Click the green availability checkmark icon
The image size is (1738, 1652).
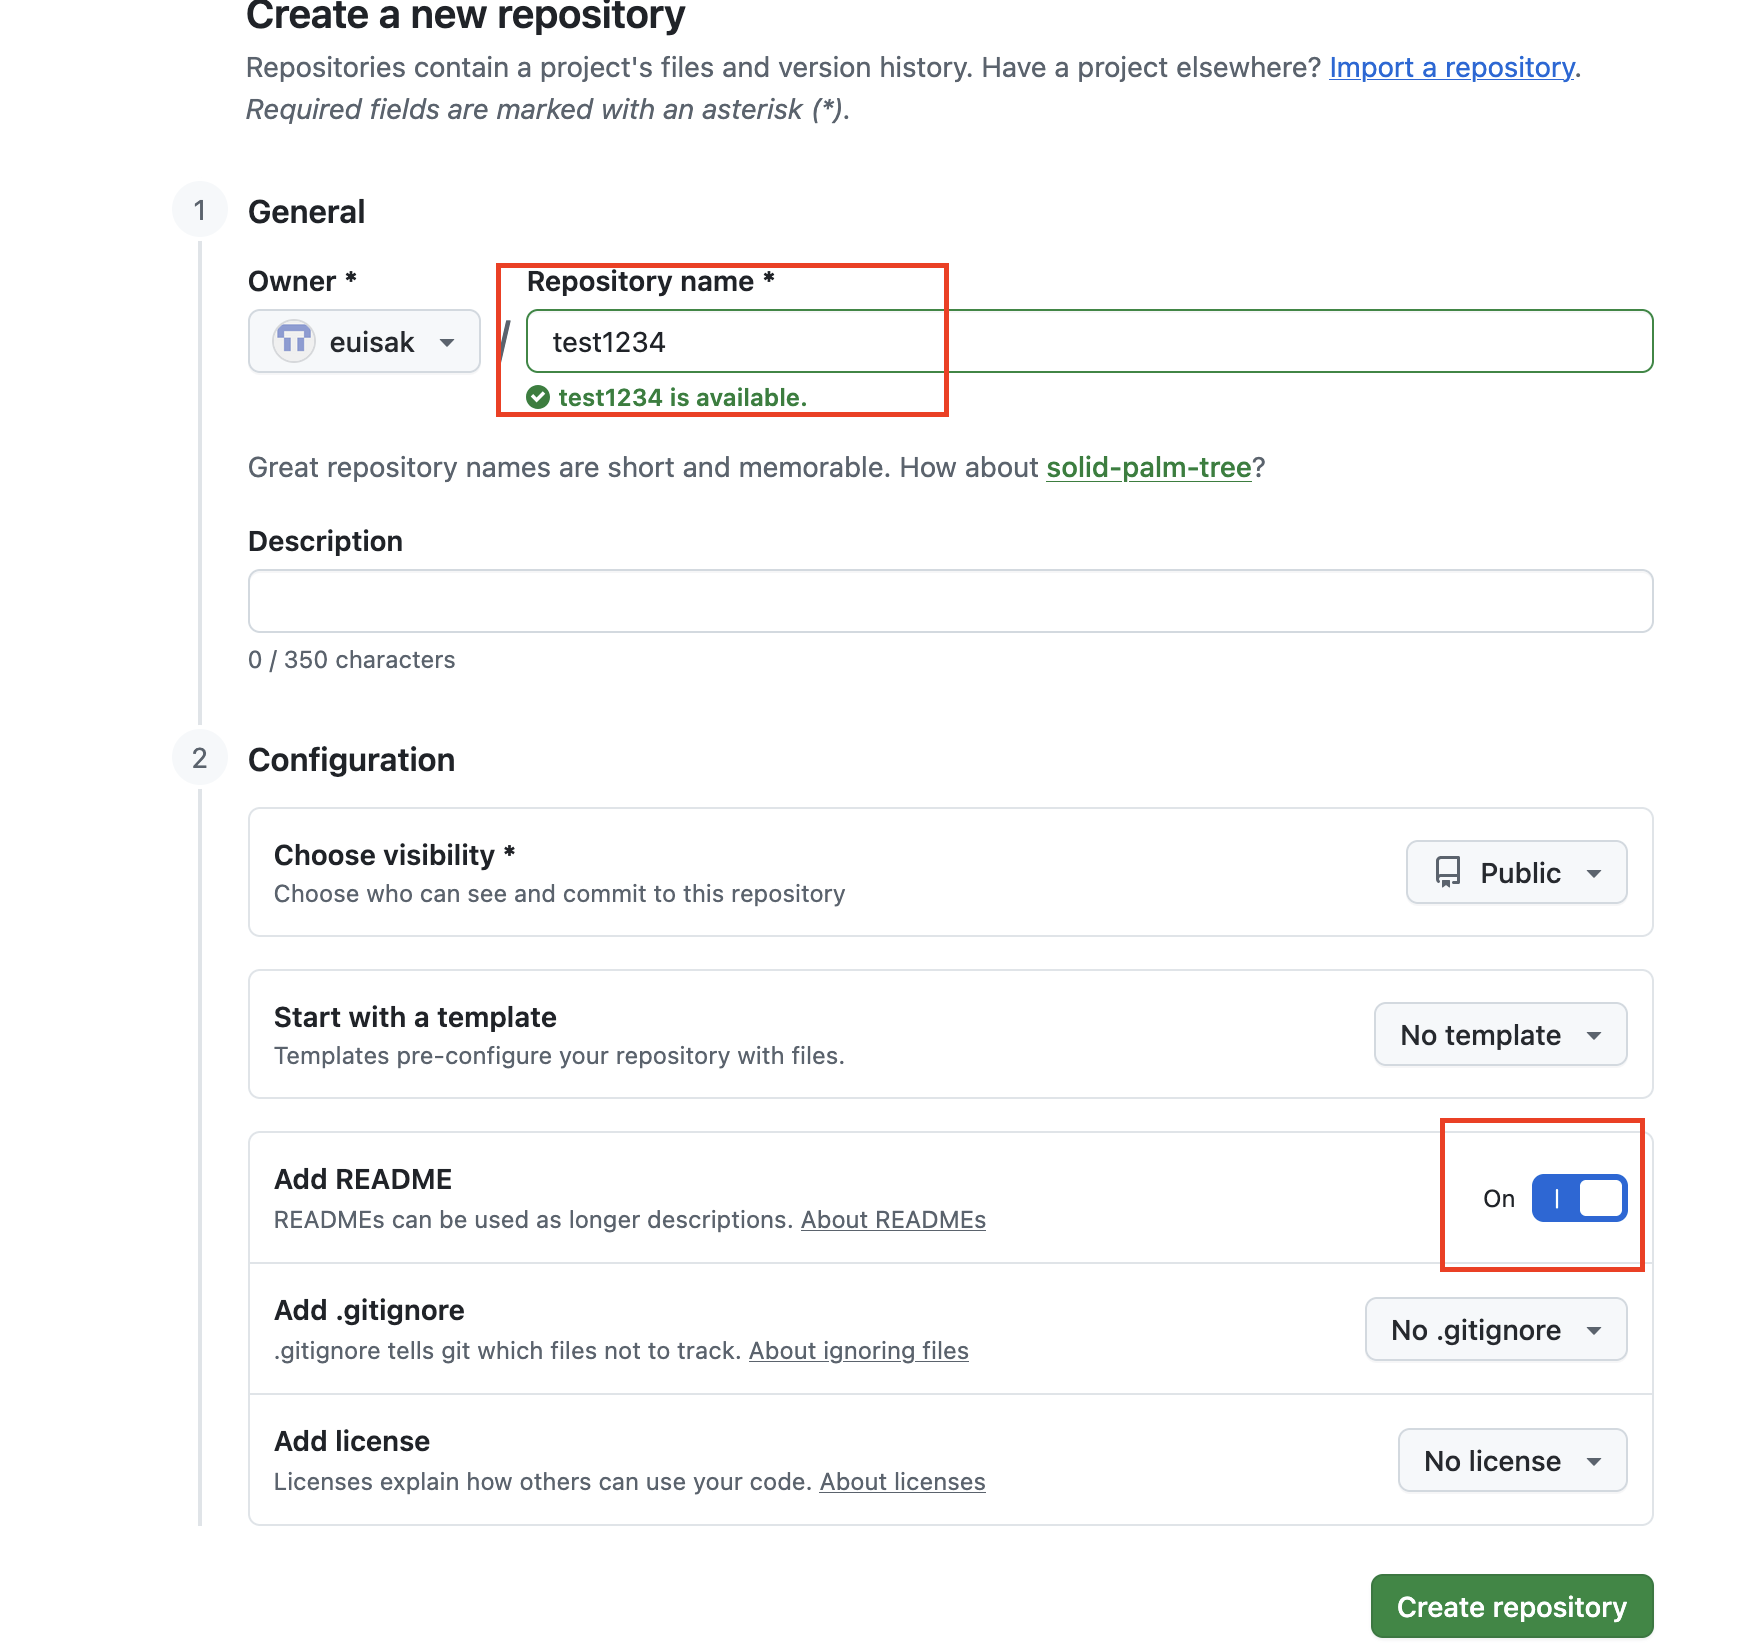point(538,398)
